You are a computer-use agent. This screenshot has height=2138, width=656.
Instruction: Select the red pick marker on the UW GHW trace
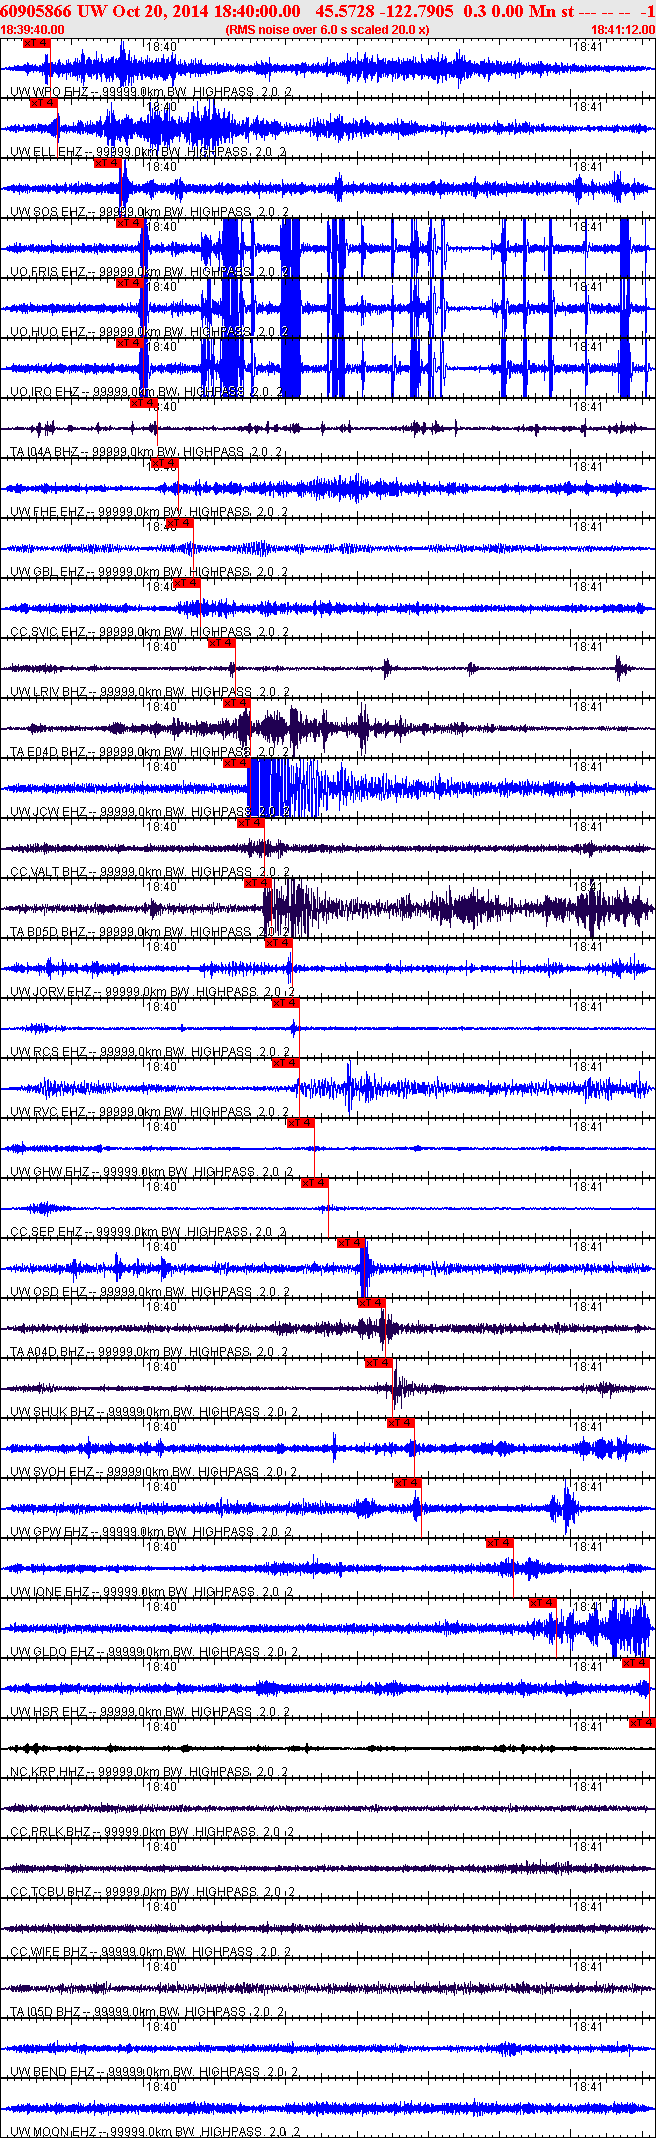pos(301,1123)
